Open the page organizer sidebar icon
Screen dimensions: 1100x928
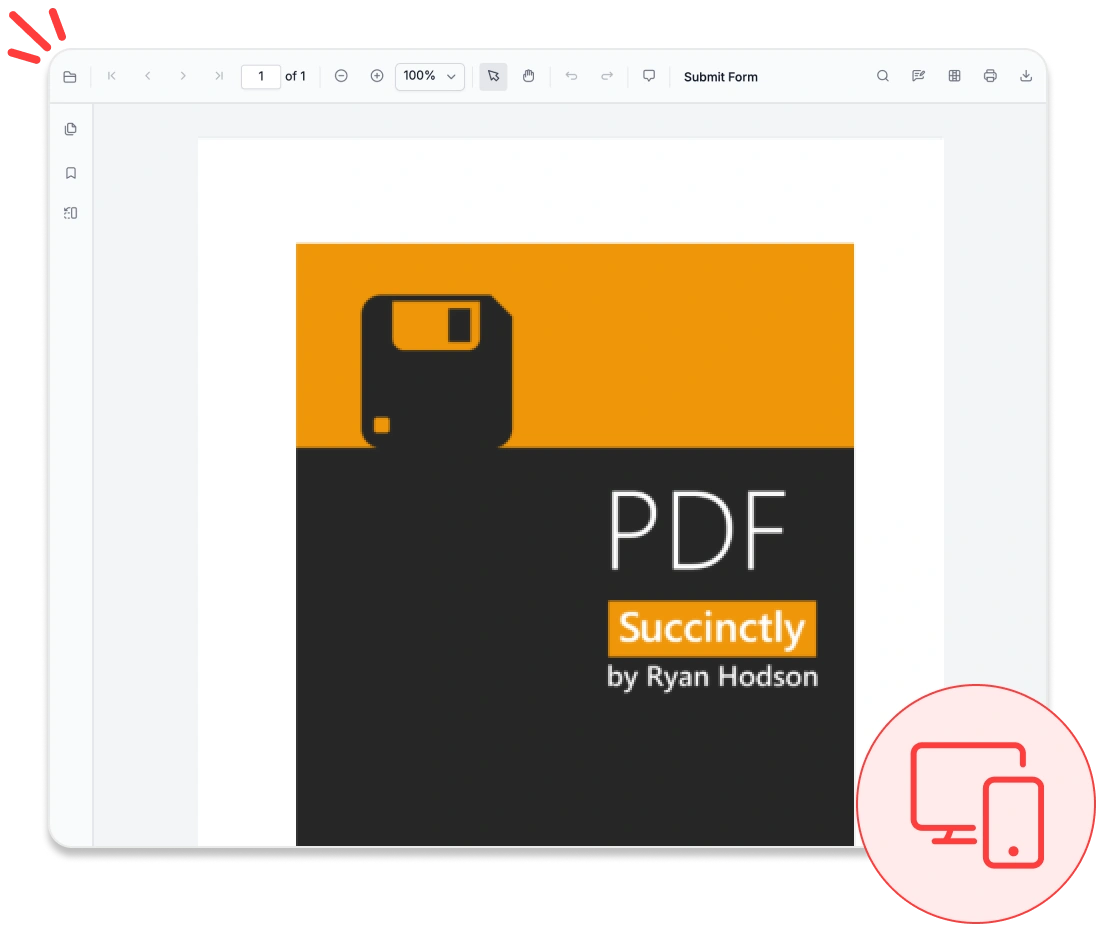[x=71, y=213]
